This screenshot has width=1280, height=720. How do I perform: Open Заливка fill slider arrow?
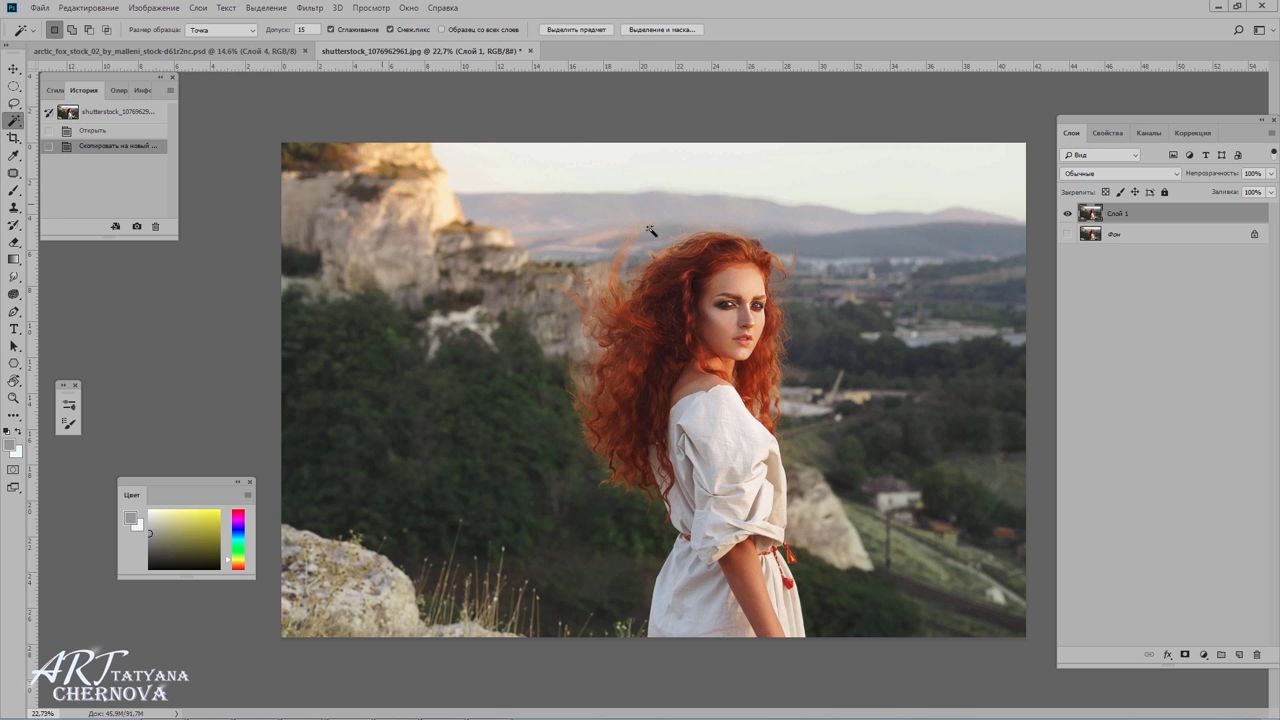(x=1271, y=192)
